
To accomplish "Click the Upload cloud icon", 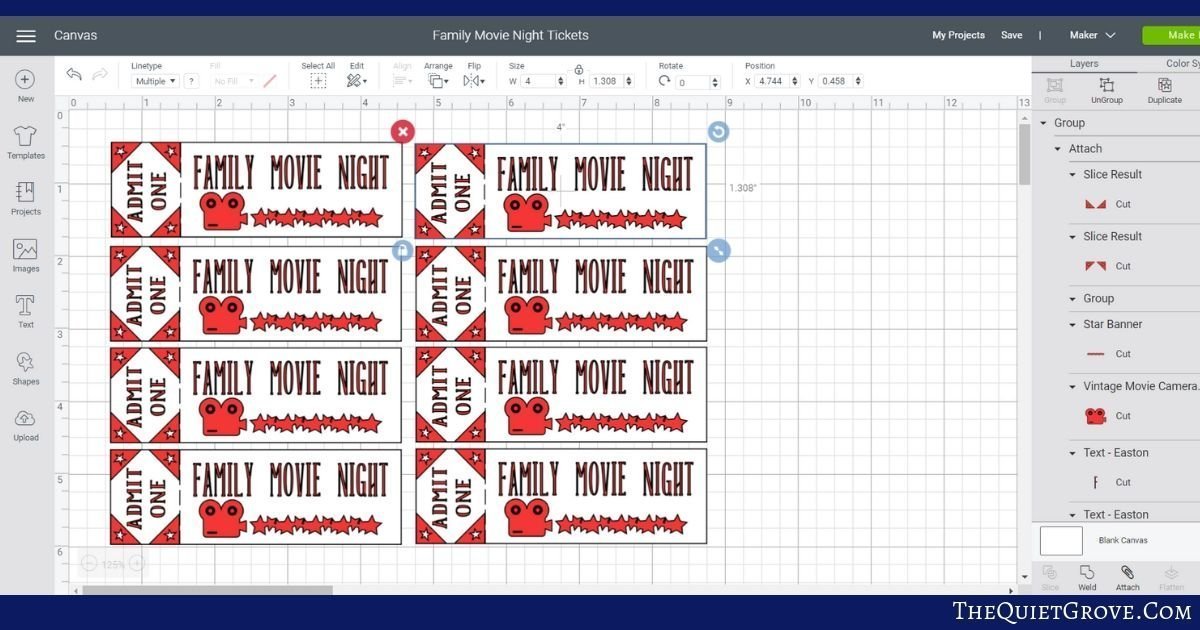I will pos(26,418).
